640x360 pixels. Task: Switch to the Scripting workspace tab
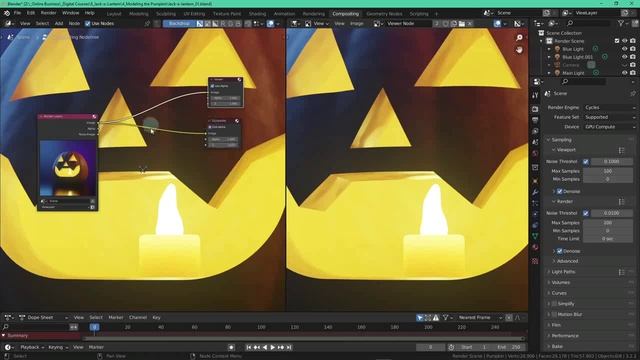pos(419,14)
